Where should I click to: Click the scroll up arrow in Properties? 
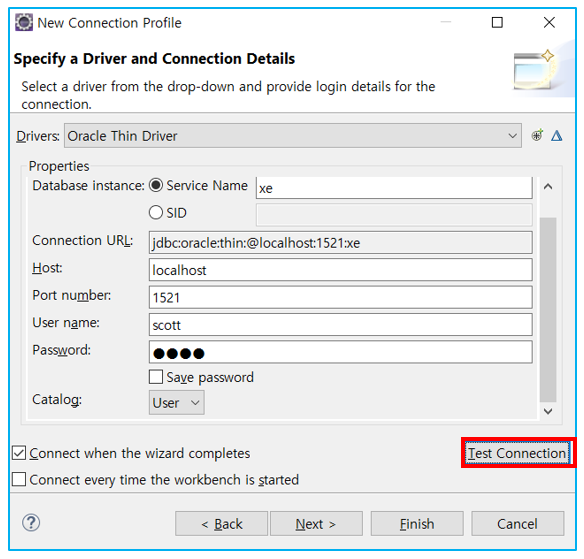(x=548, y=186)
